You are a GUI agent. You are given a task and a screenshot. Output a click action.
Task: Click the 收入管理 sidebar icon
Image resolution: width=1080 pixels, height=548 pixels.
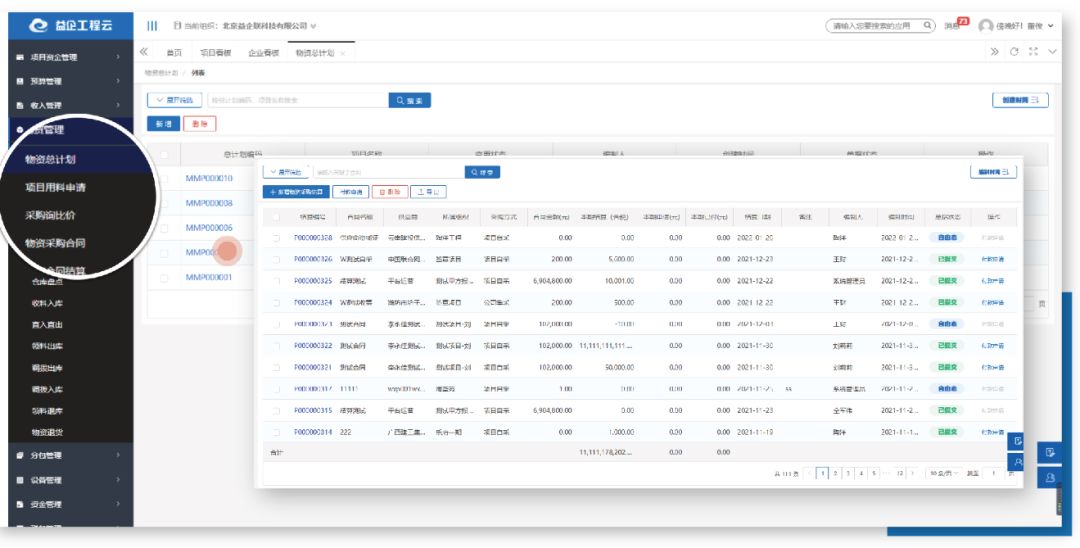click(20, 105)
